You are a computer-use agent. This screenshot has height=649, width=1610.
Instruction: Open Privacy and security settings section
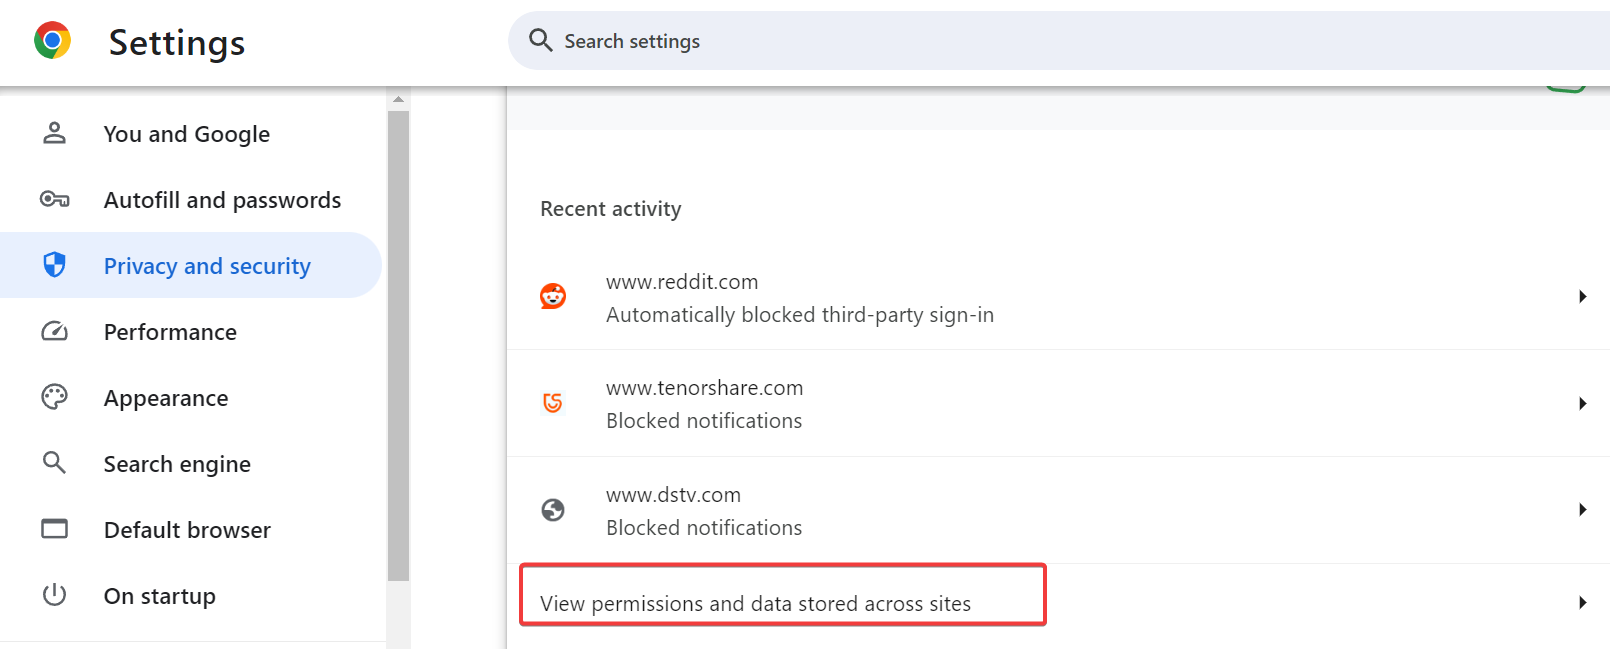206,265
